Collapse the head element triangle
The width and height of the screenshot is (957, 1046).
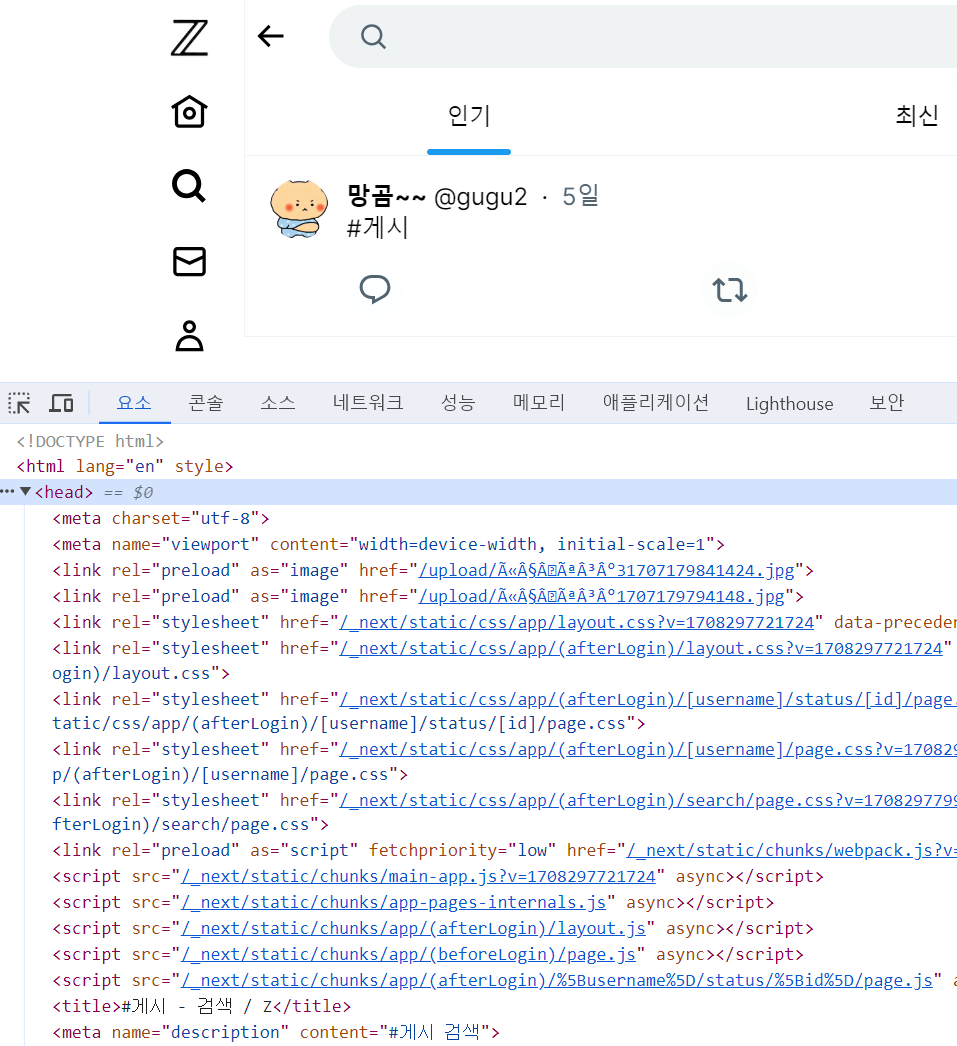point(25,492)
